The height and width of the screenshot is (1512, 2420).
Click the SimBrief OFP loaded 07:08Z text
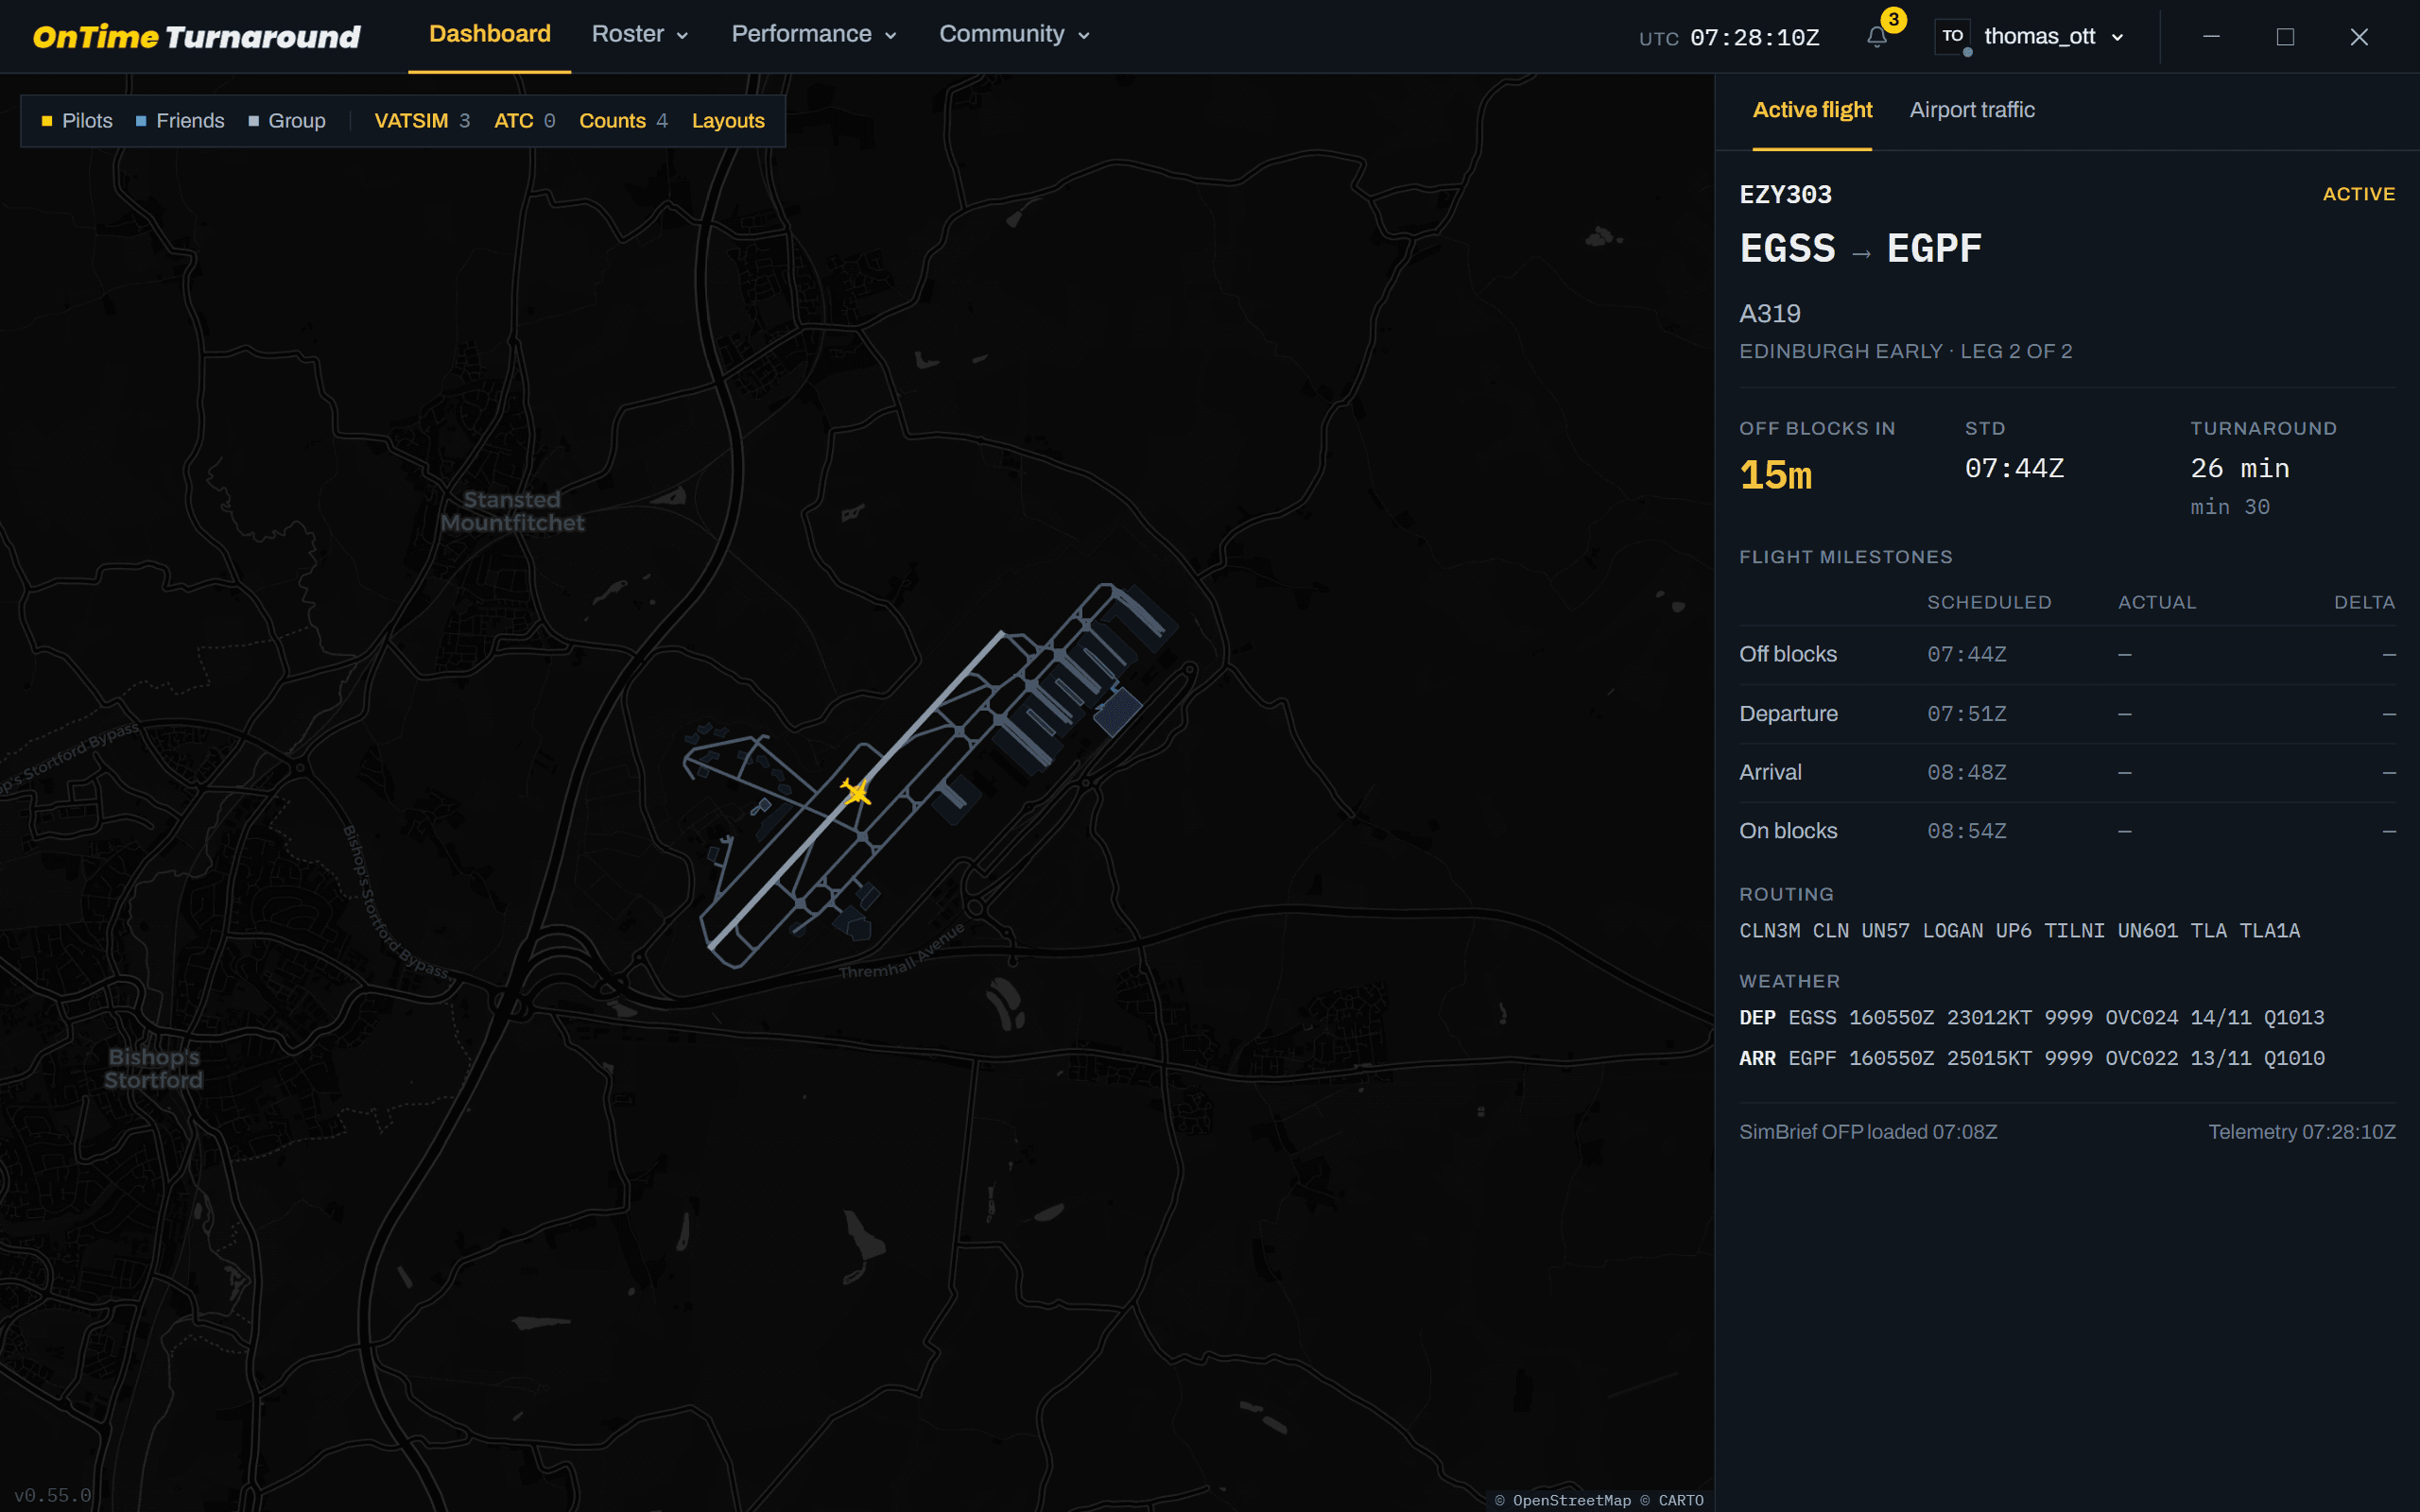click(x=1868, y=1132)
